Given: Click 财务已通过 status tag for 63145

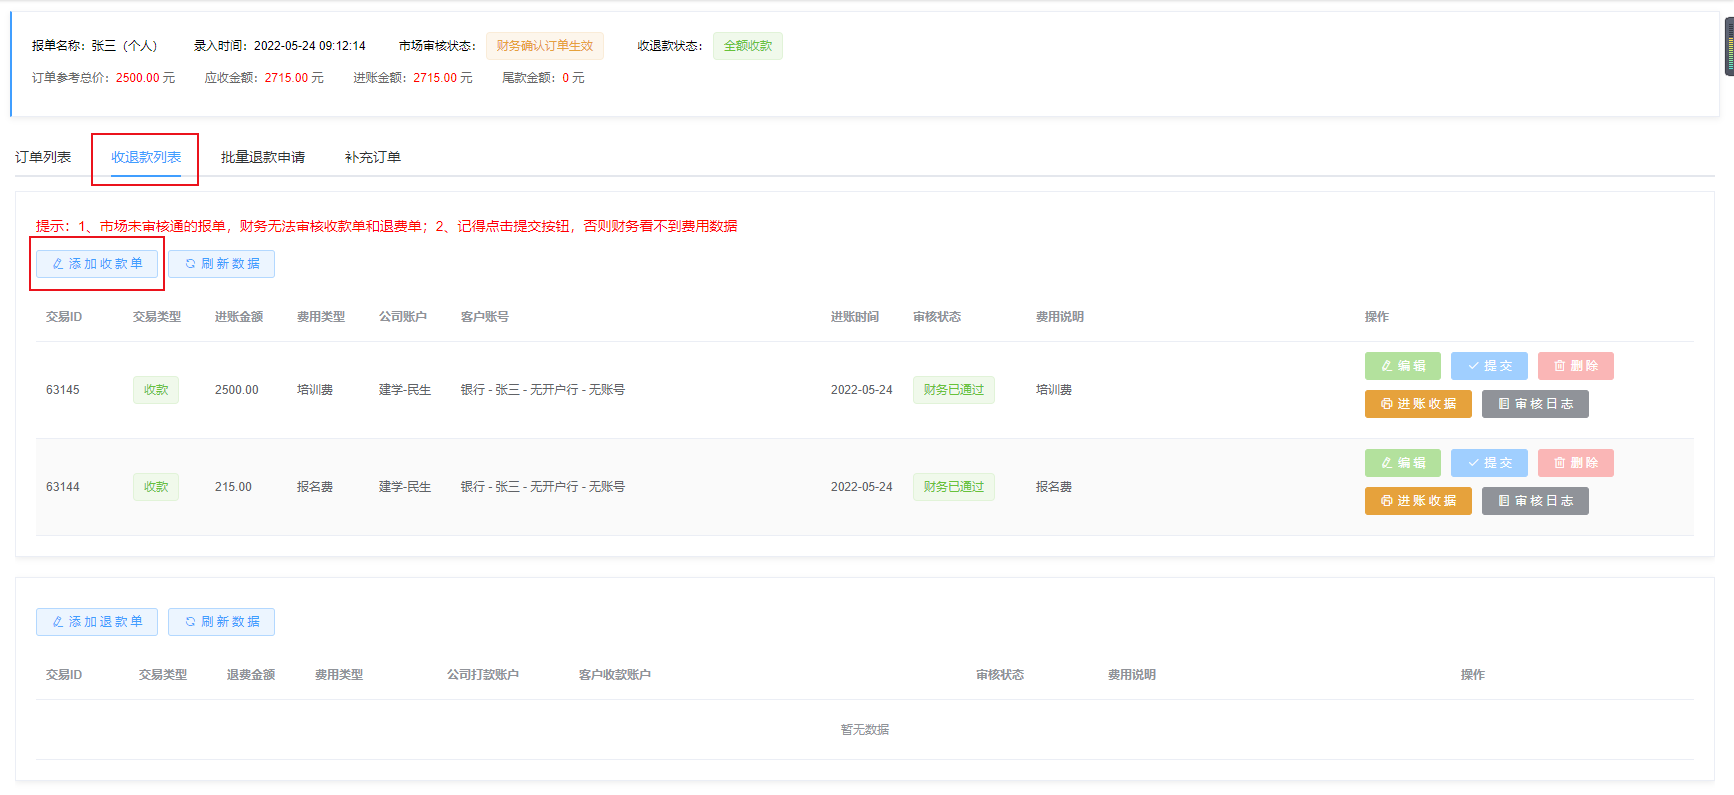Looking at the screenshot, I should tap(953, 390).
